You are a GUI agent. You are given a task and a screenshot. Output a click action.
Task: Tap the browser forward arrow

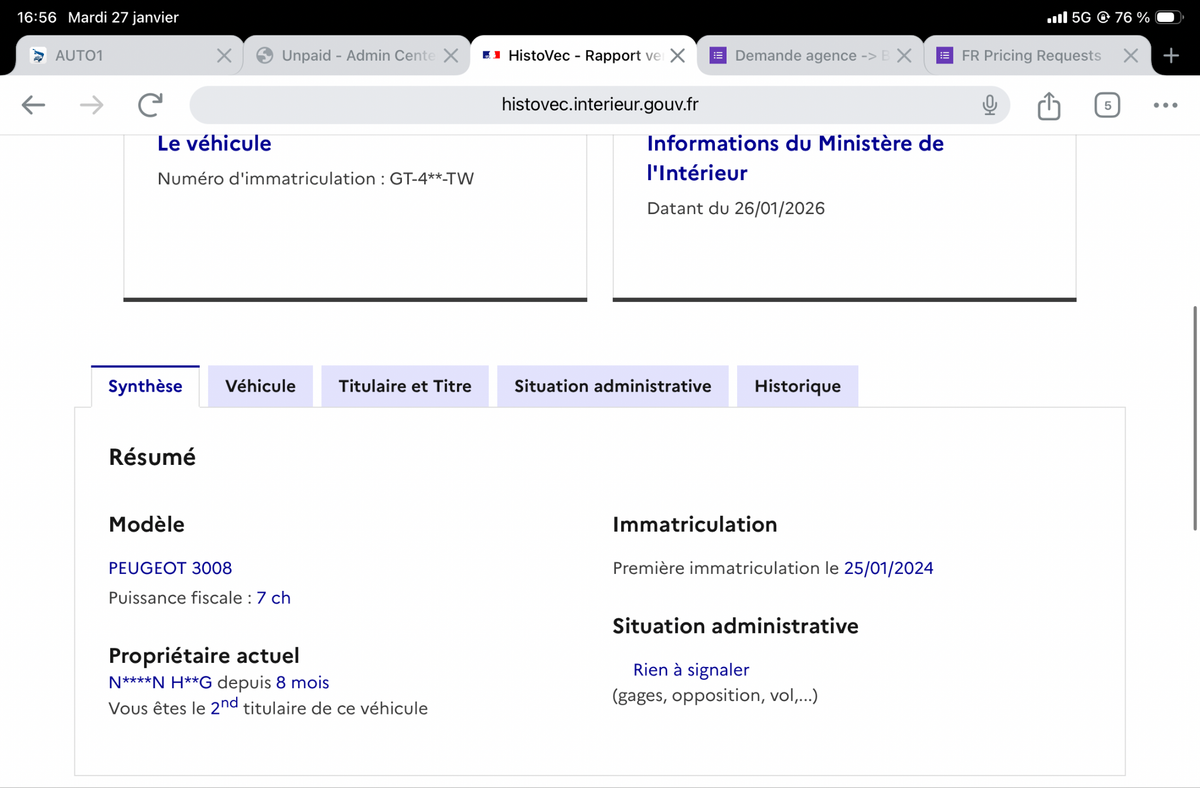92,105
